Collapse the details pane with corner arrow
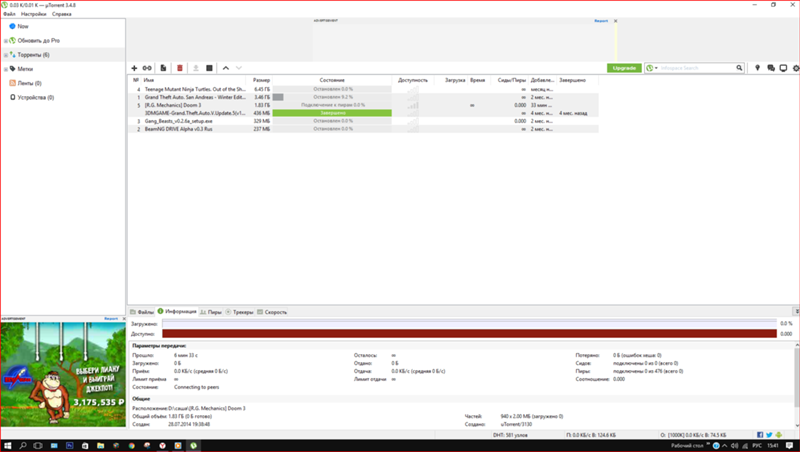Image resolution: width=800 pixels, height=452 pixels. click(x=797, y=311)
